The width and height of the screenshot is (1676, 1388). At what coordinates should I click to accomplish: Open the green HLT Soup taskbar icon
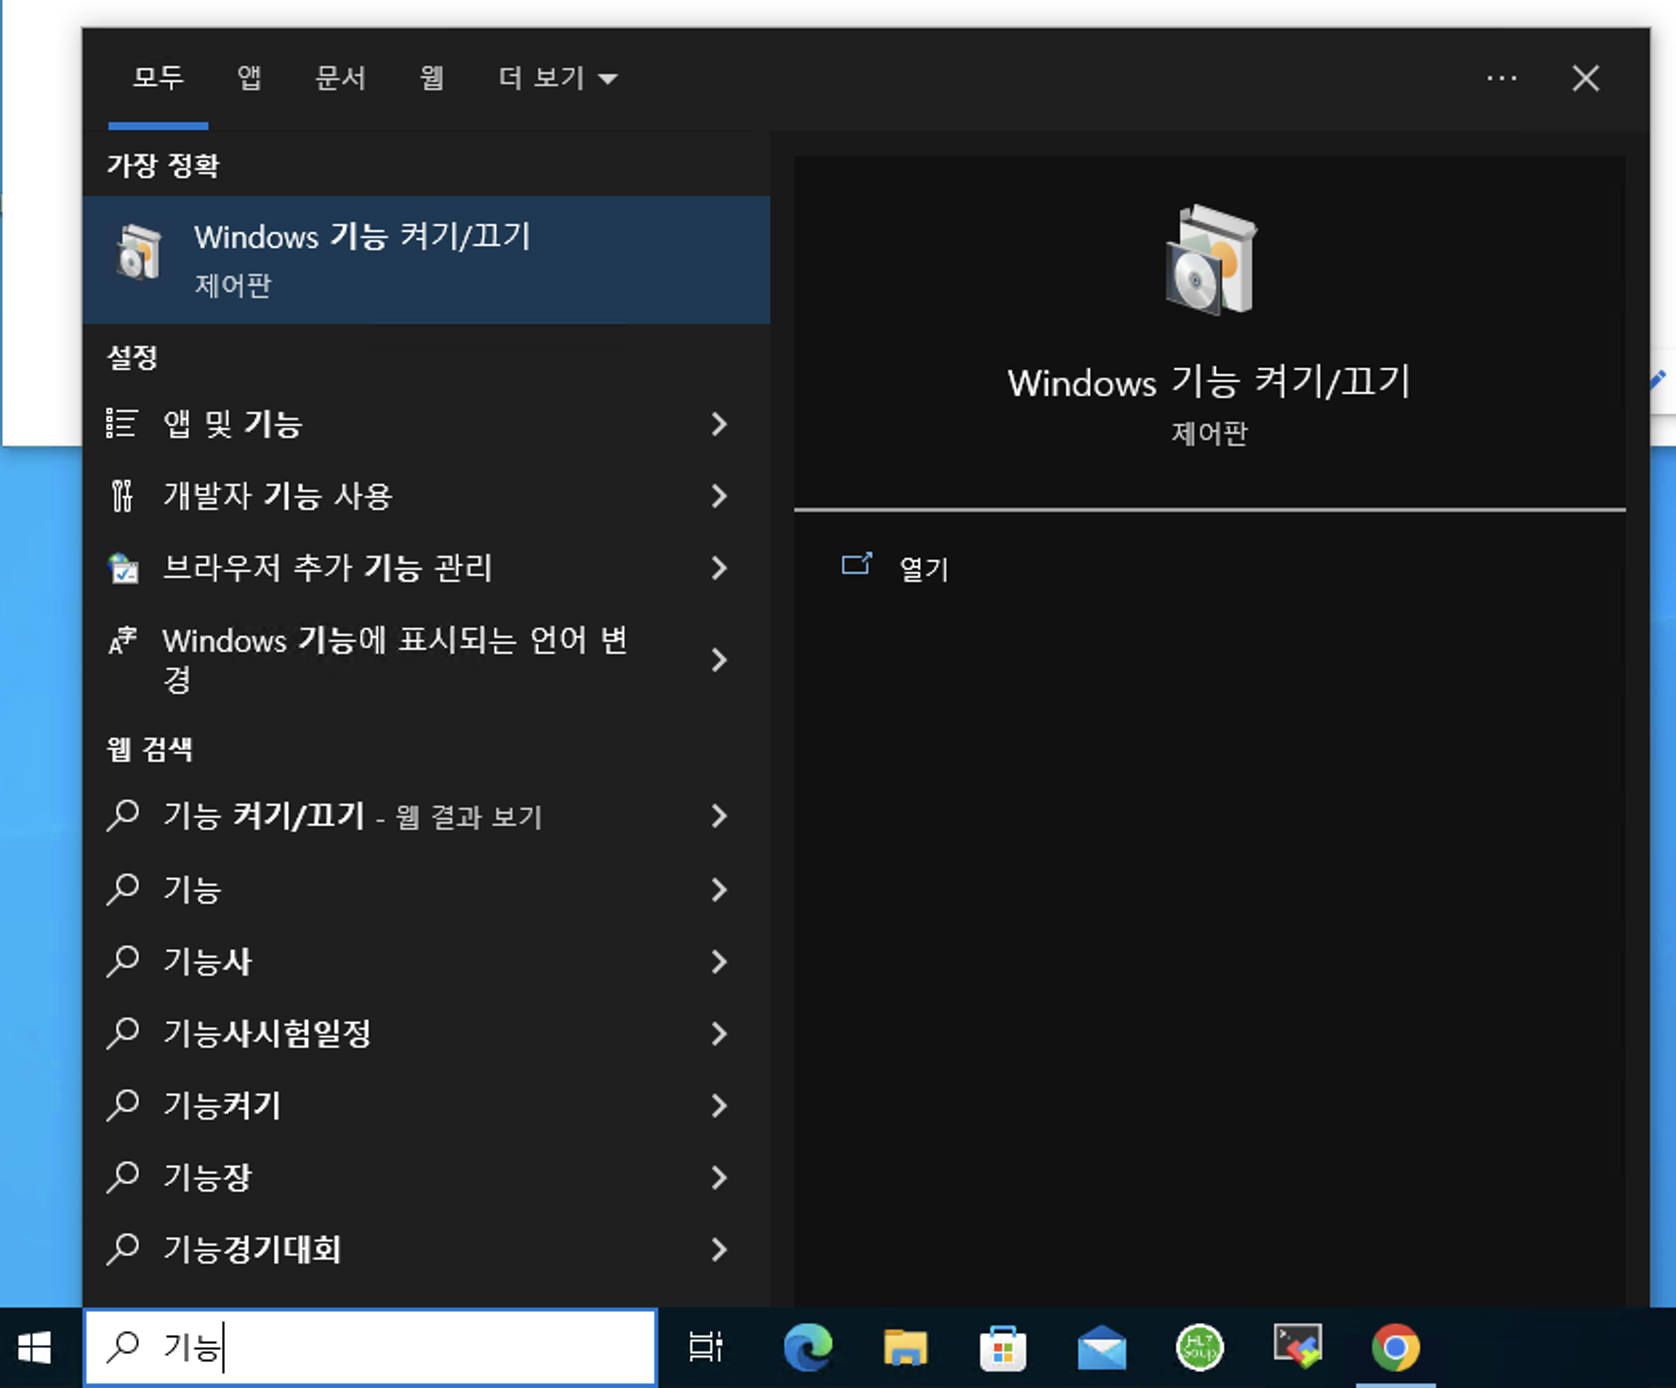(1199, 1348)
